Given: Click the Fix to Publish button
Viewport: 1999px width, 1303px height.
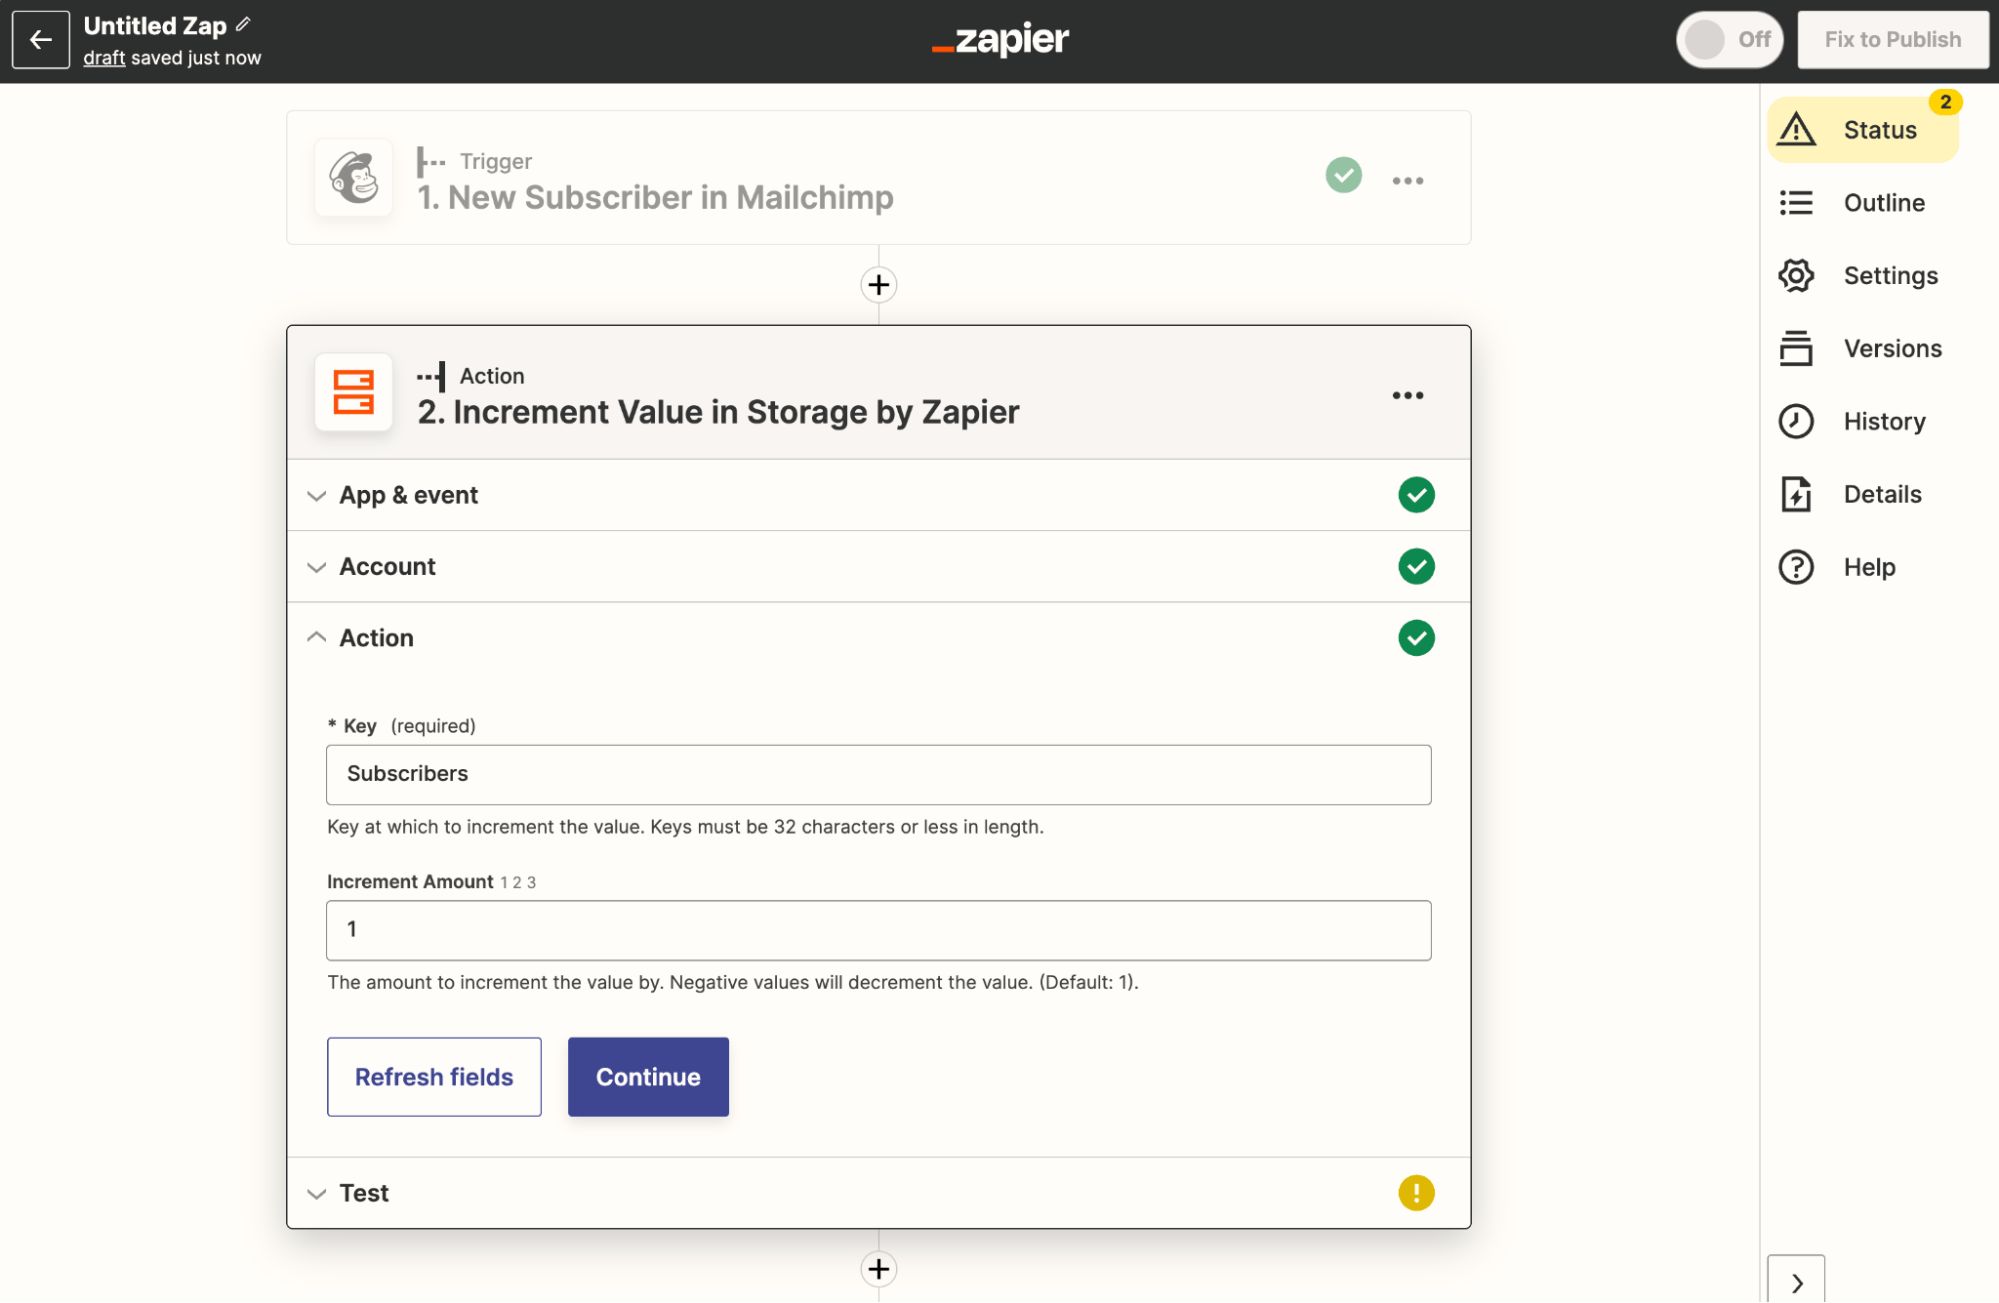Looking at the screenshot, I should (x=1892, y=40).
